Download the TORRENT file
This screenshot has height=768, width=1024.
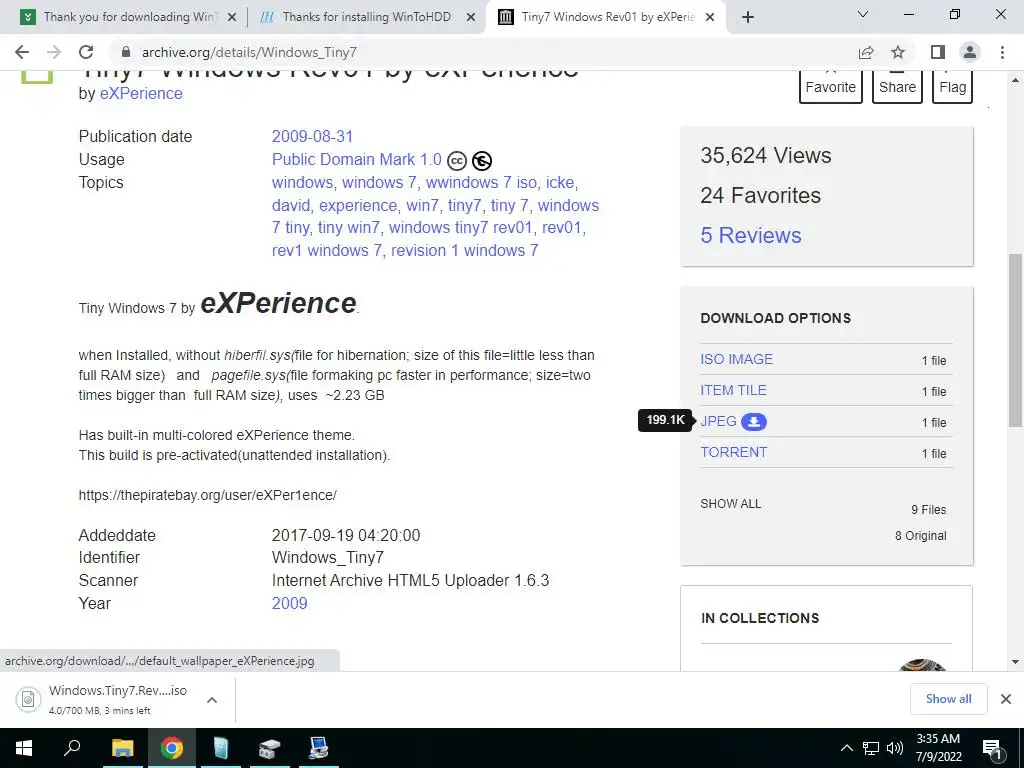tap(733, 452)
